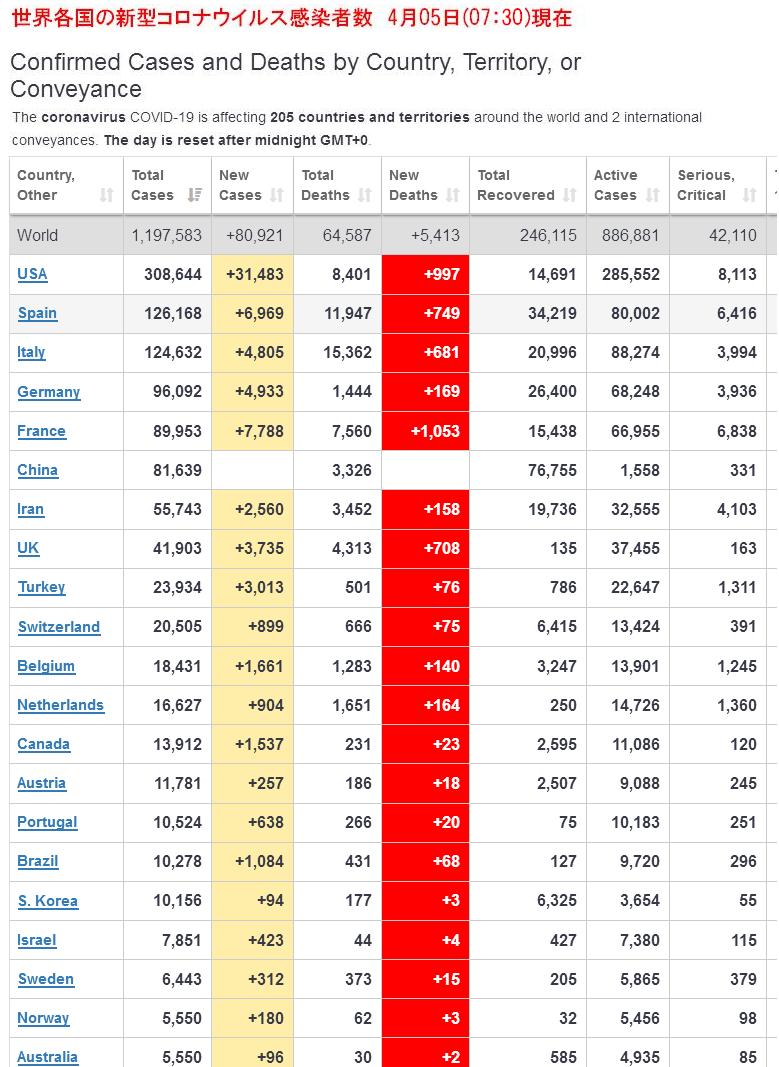779x1067 pixels.
Task: Visit the Brazil country page link
Action: [x=38, y=861]
